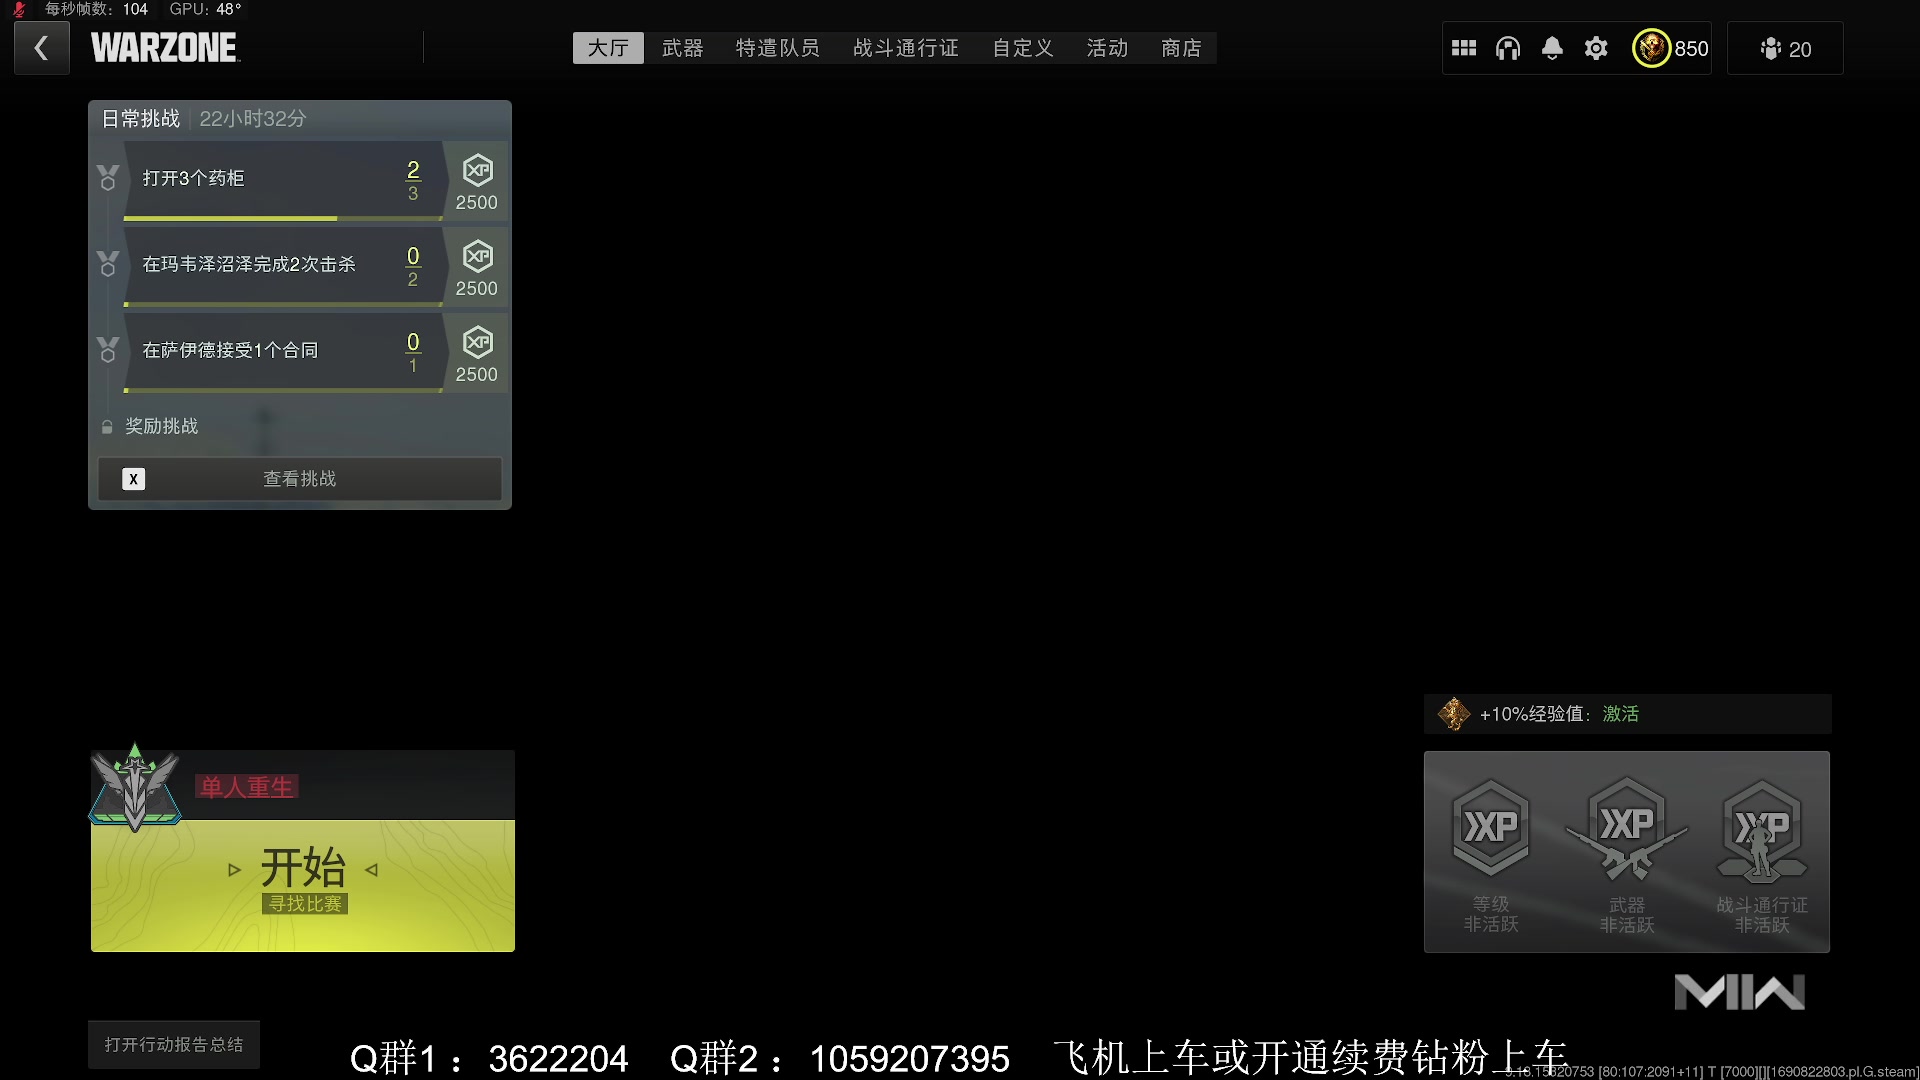Open the 武器 tab

tap(683, 48)
